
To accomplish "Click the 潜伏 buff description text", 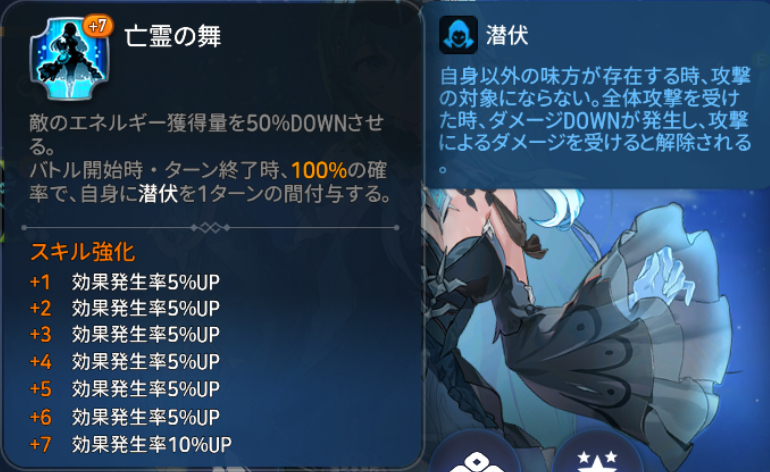I will coord(595,120).
